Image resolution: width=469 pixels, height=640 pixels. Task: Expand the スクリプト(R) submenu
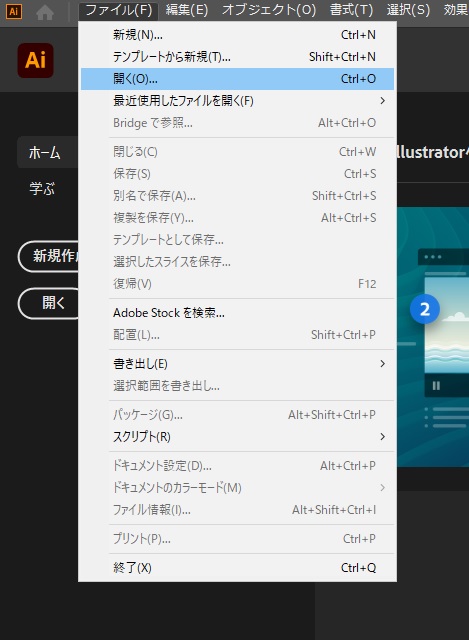(237, 437)
